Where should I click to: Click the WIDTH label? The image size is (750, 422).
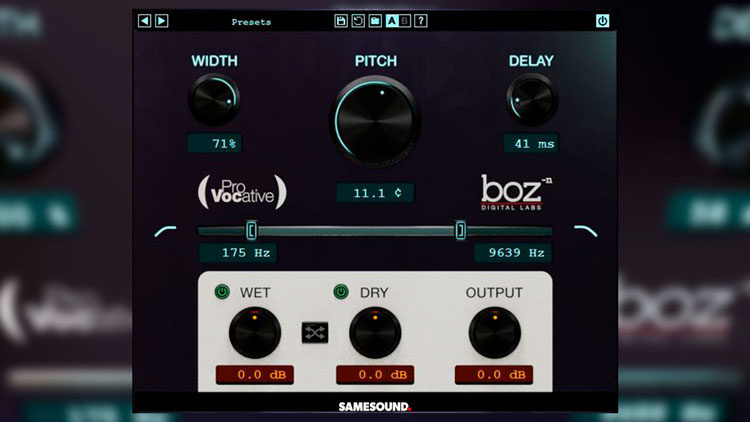[214, 61]
